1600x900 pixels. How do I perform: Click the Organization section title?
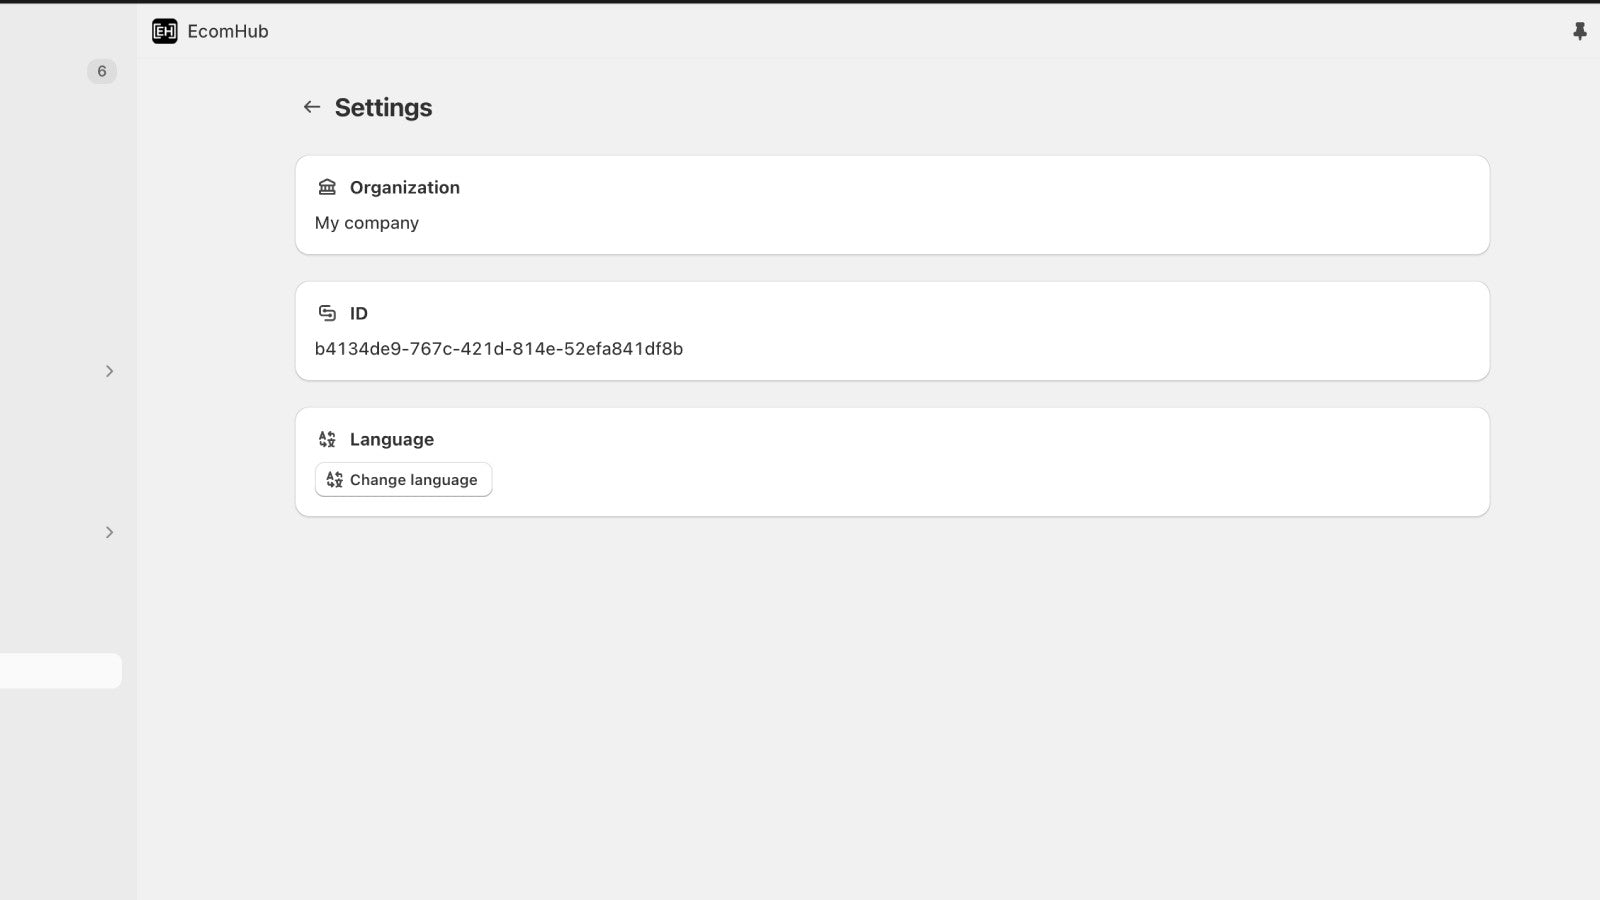[405, 187]
